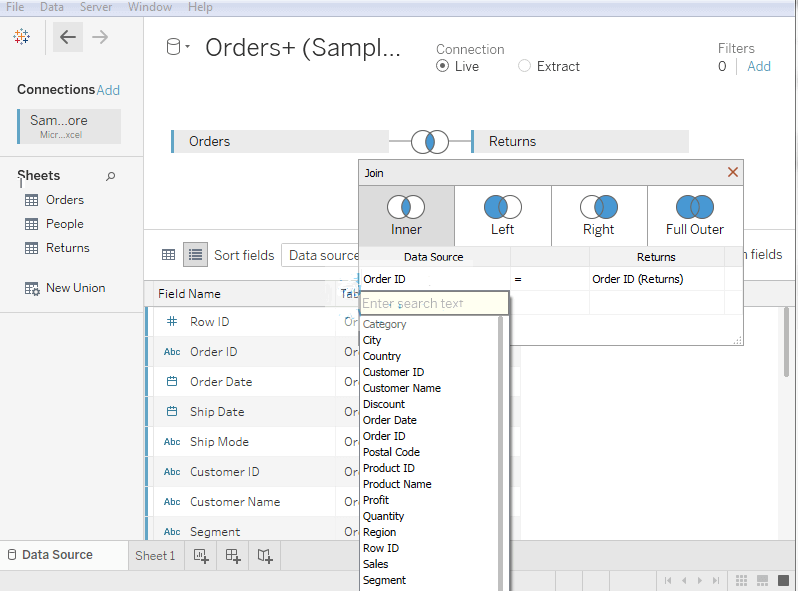
Task: Search sheets using the magnifier icon
Action: coord(110,176)
